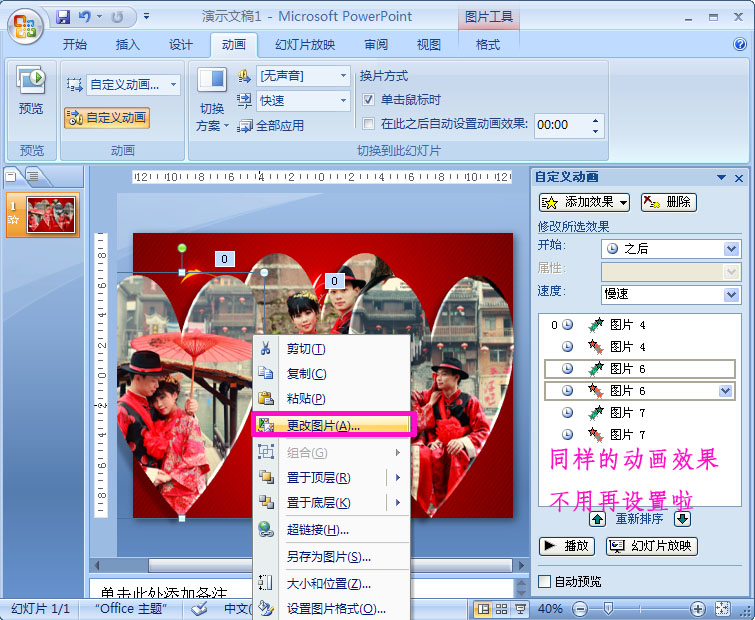Open the dropdown arrow on selected 图片 6 effect

725,391
